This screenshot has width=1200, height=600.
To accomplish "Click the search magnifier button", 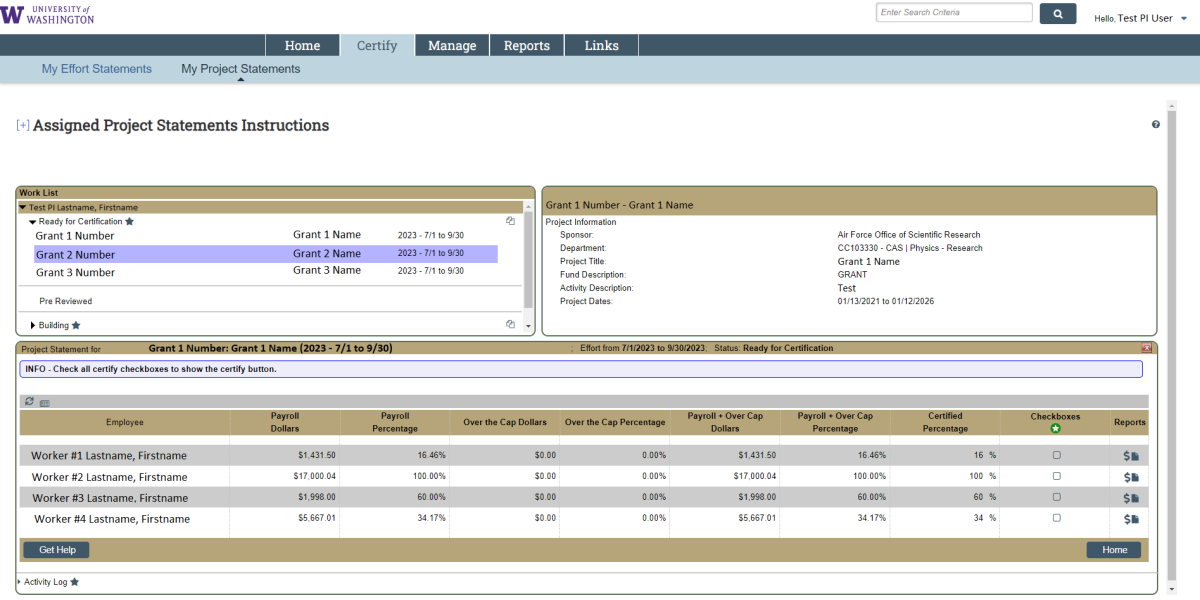I will pyautogui.click(x=1057, y=13).
